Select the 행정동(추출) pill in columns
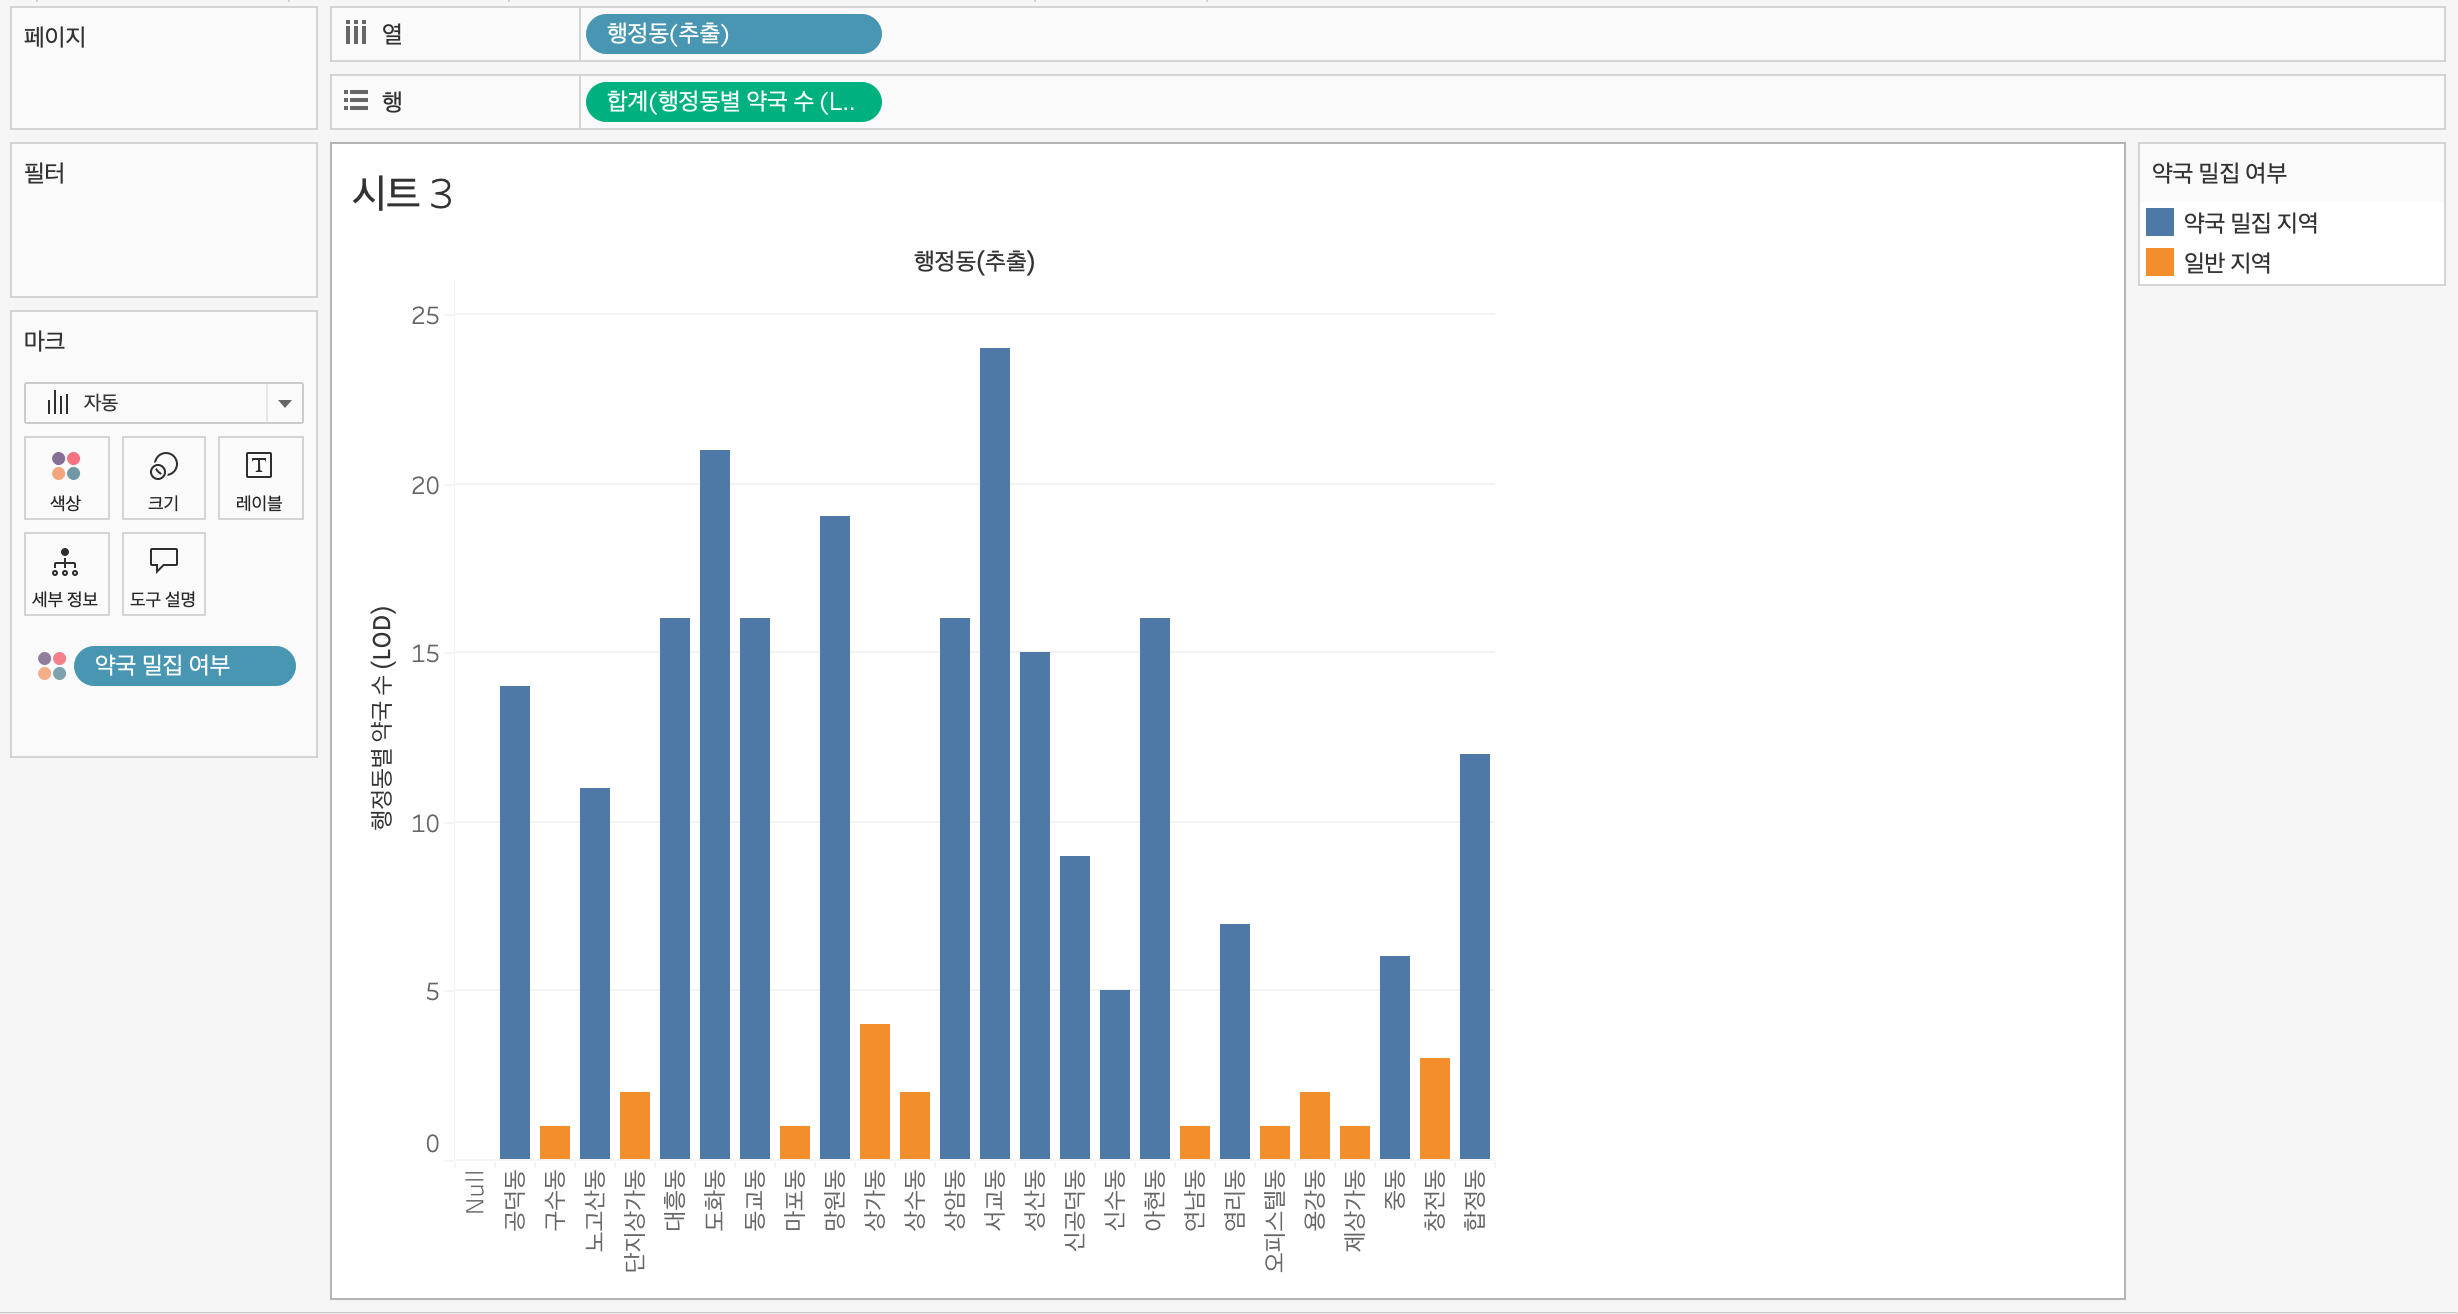This screenshot has height=1314, width=2458. click(x=732, y=34)
